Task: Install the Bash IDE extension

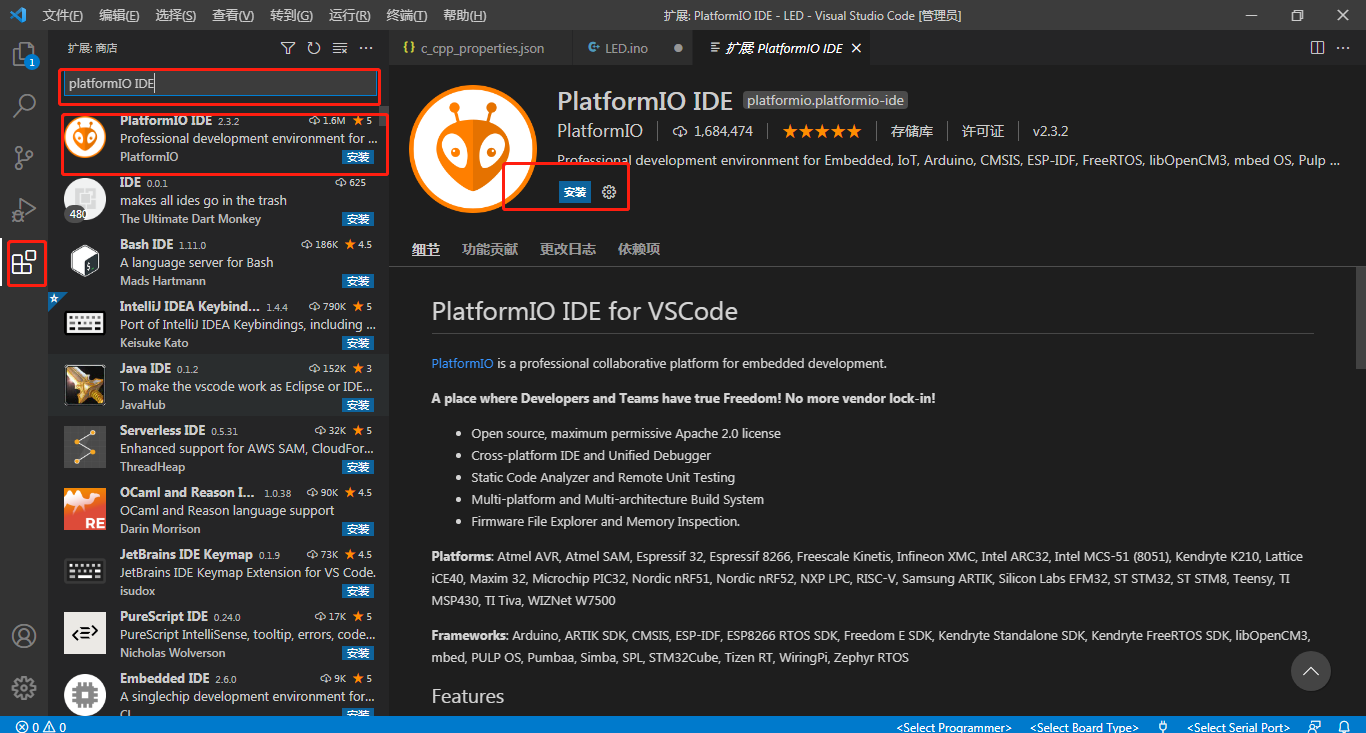Action: pos(358,281)
